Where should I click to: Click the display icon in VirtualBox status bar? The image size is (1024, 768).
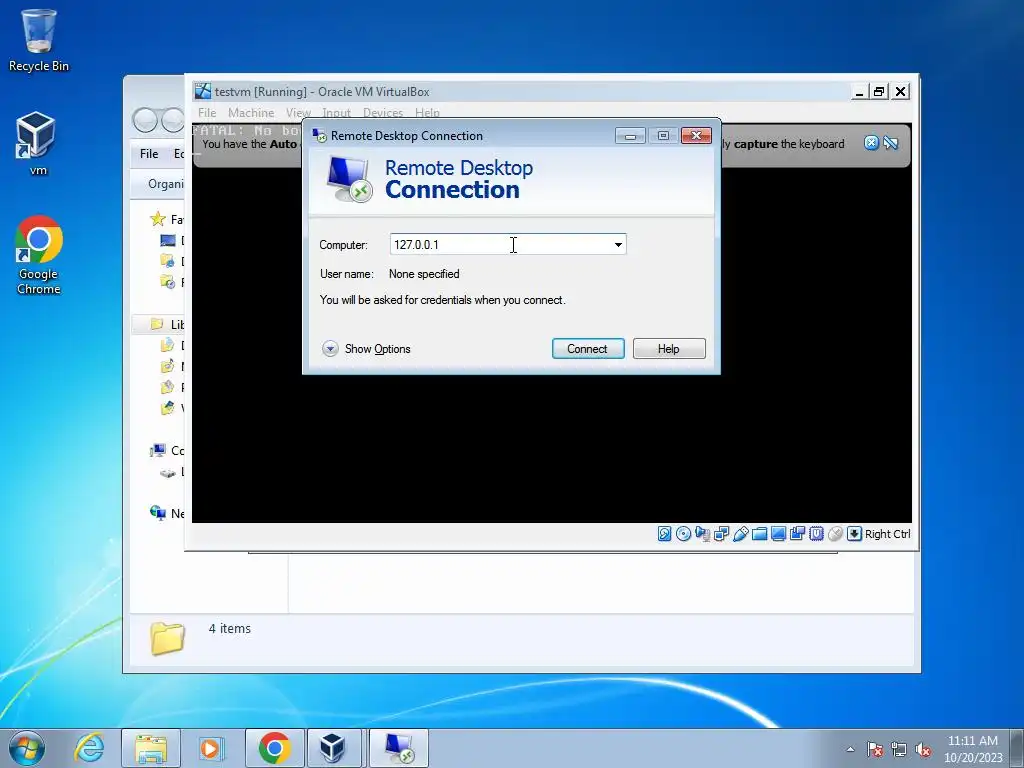pos(778,534)
